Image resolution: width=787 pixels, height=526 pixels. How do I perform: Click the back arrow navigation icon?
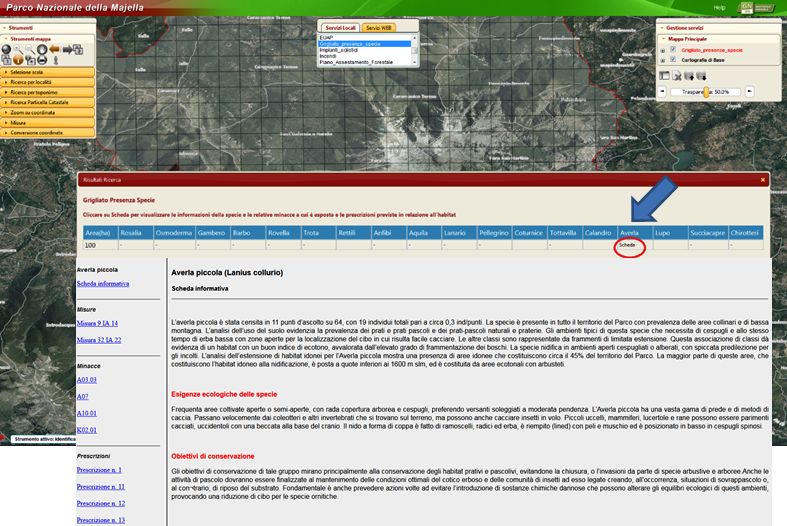(x=54, y=49)
